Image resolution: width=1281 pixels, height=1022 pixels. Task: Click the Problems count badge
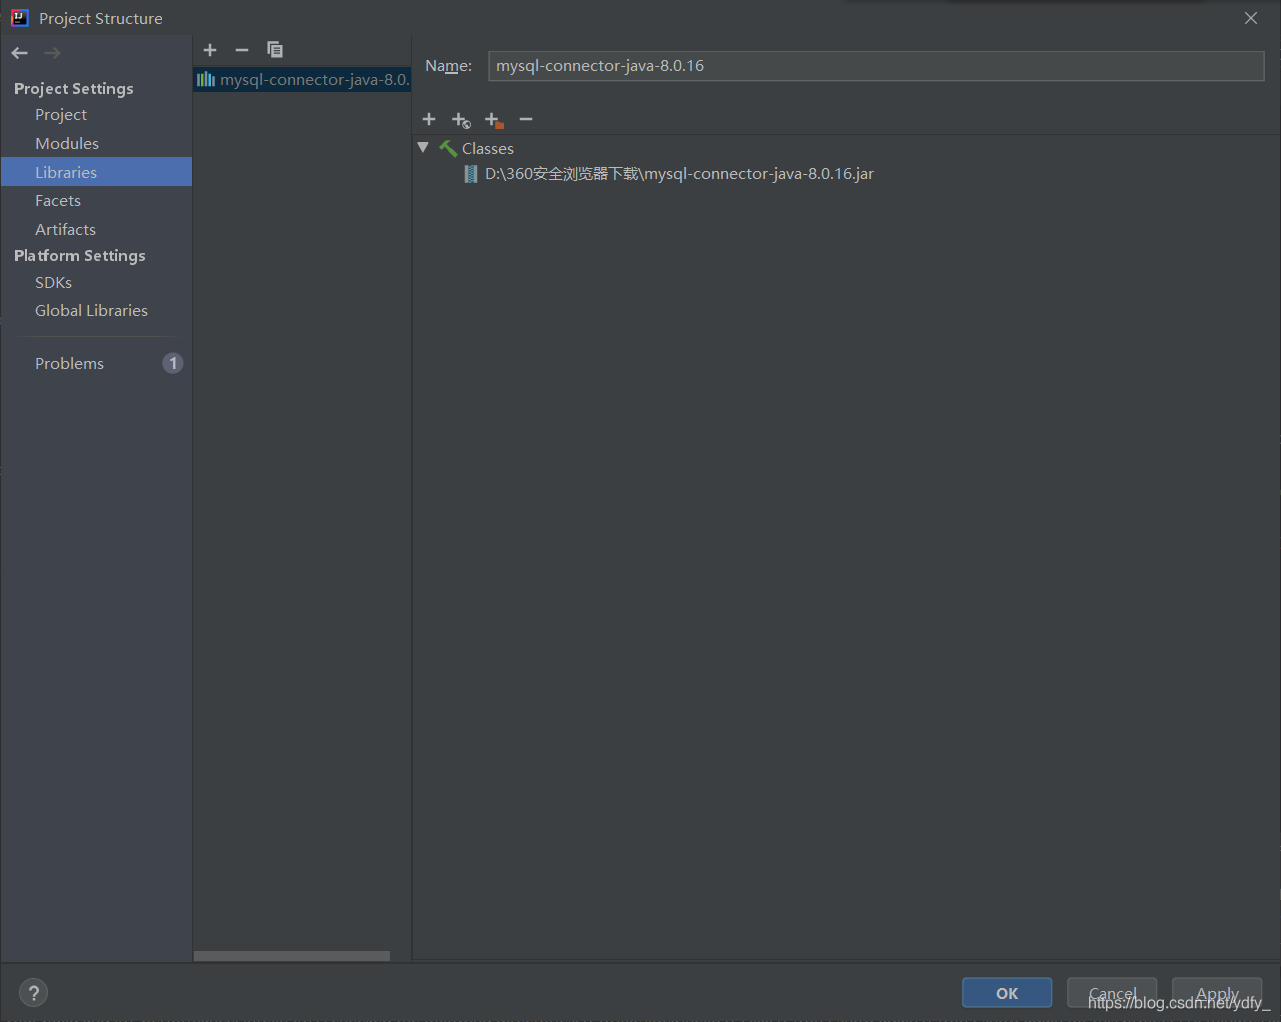(x=173, y=363)
